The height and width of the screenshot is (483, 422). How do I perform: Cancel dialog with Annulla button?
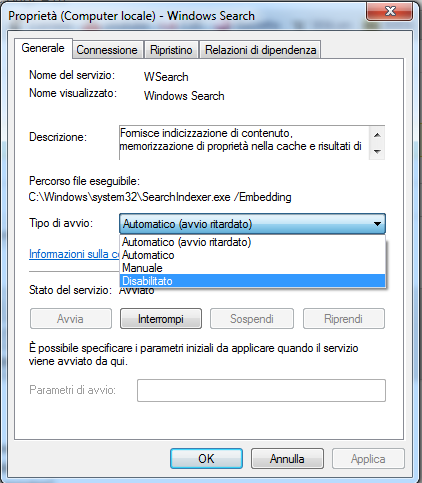tap(287, 459)
